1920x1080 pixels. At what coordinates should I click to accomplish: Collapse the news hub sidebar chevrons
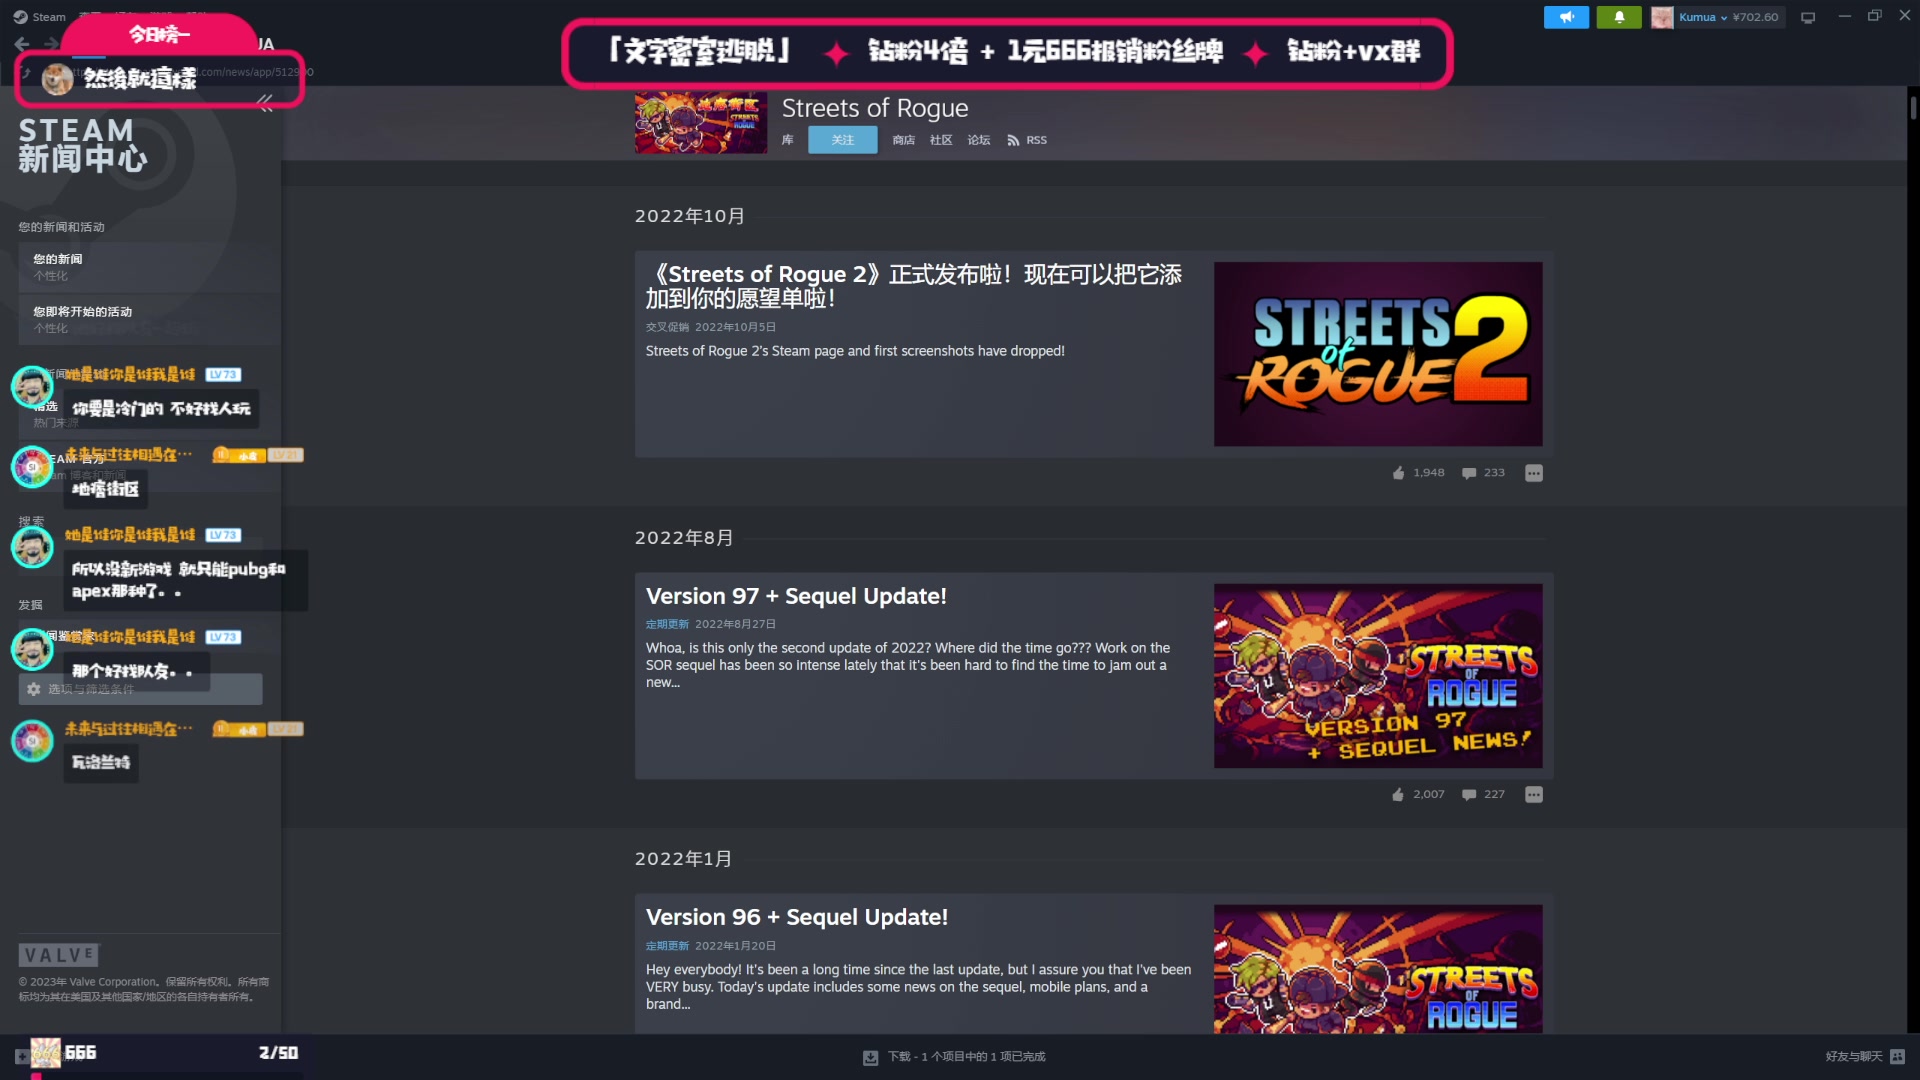pos(265,104)
